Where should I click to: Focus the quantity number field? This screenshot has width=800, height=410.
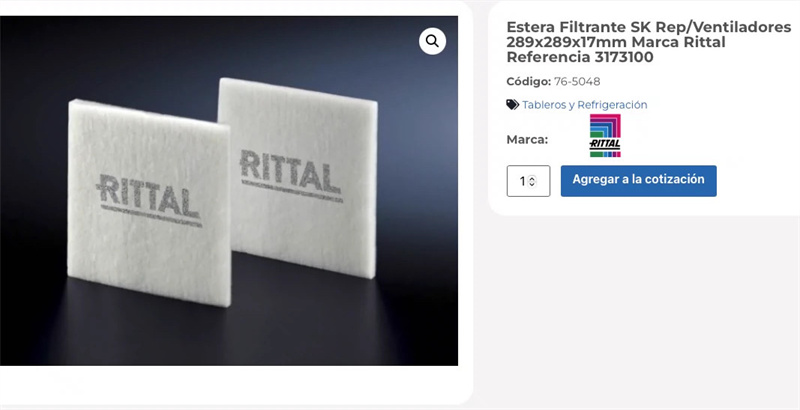coord(528,181)
